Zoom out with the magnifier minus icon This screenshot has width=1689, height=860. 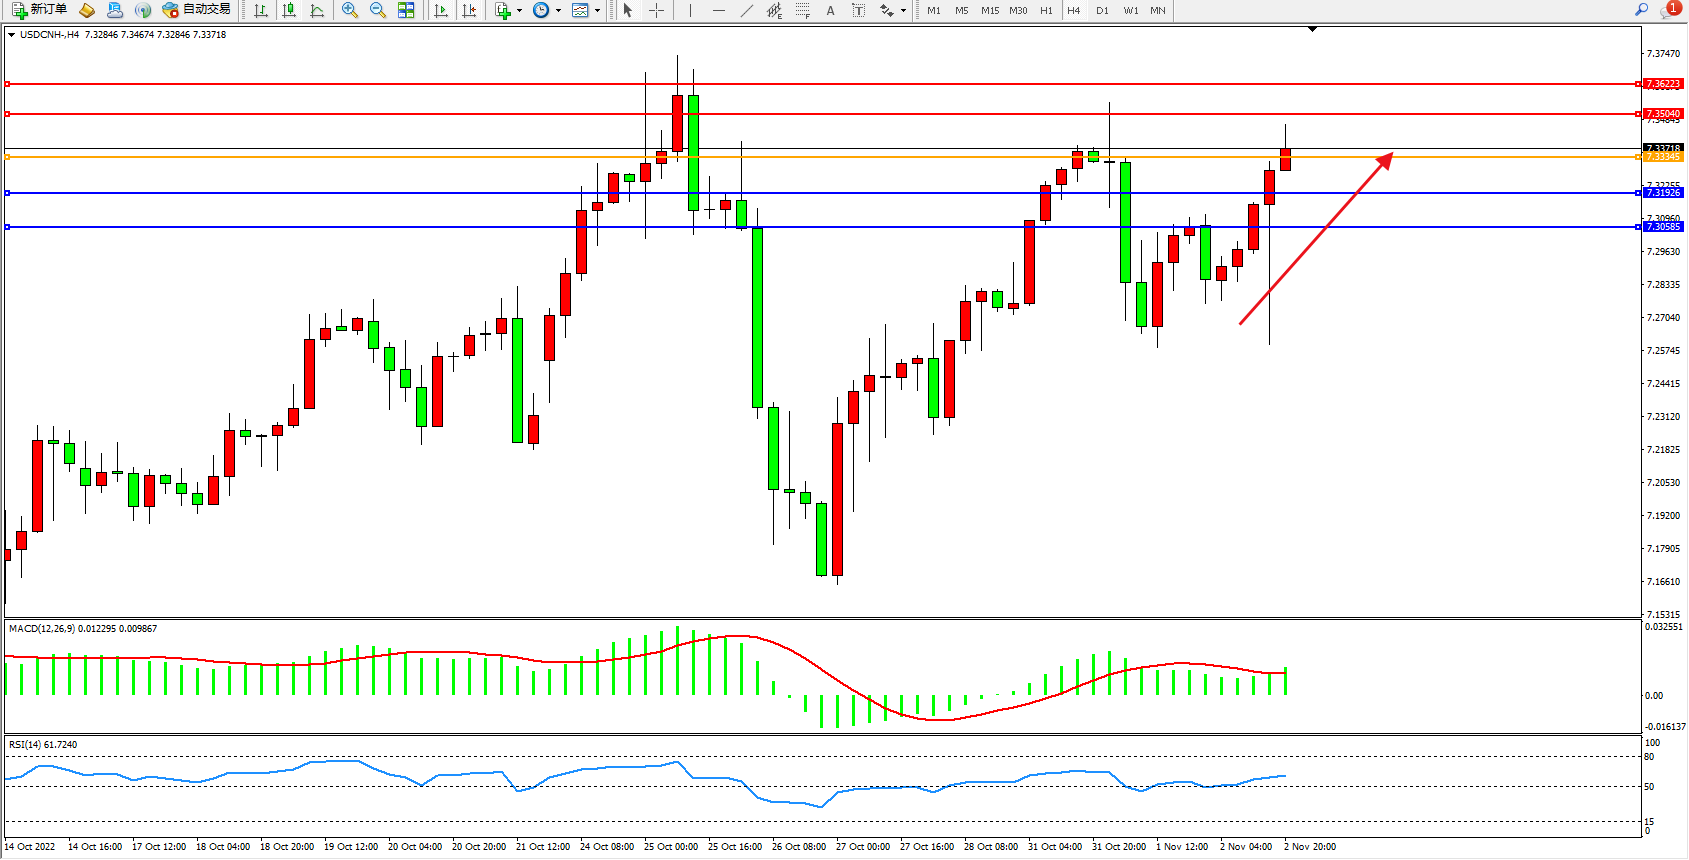pyautogui.click(x=378, y=10)
